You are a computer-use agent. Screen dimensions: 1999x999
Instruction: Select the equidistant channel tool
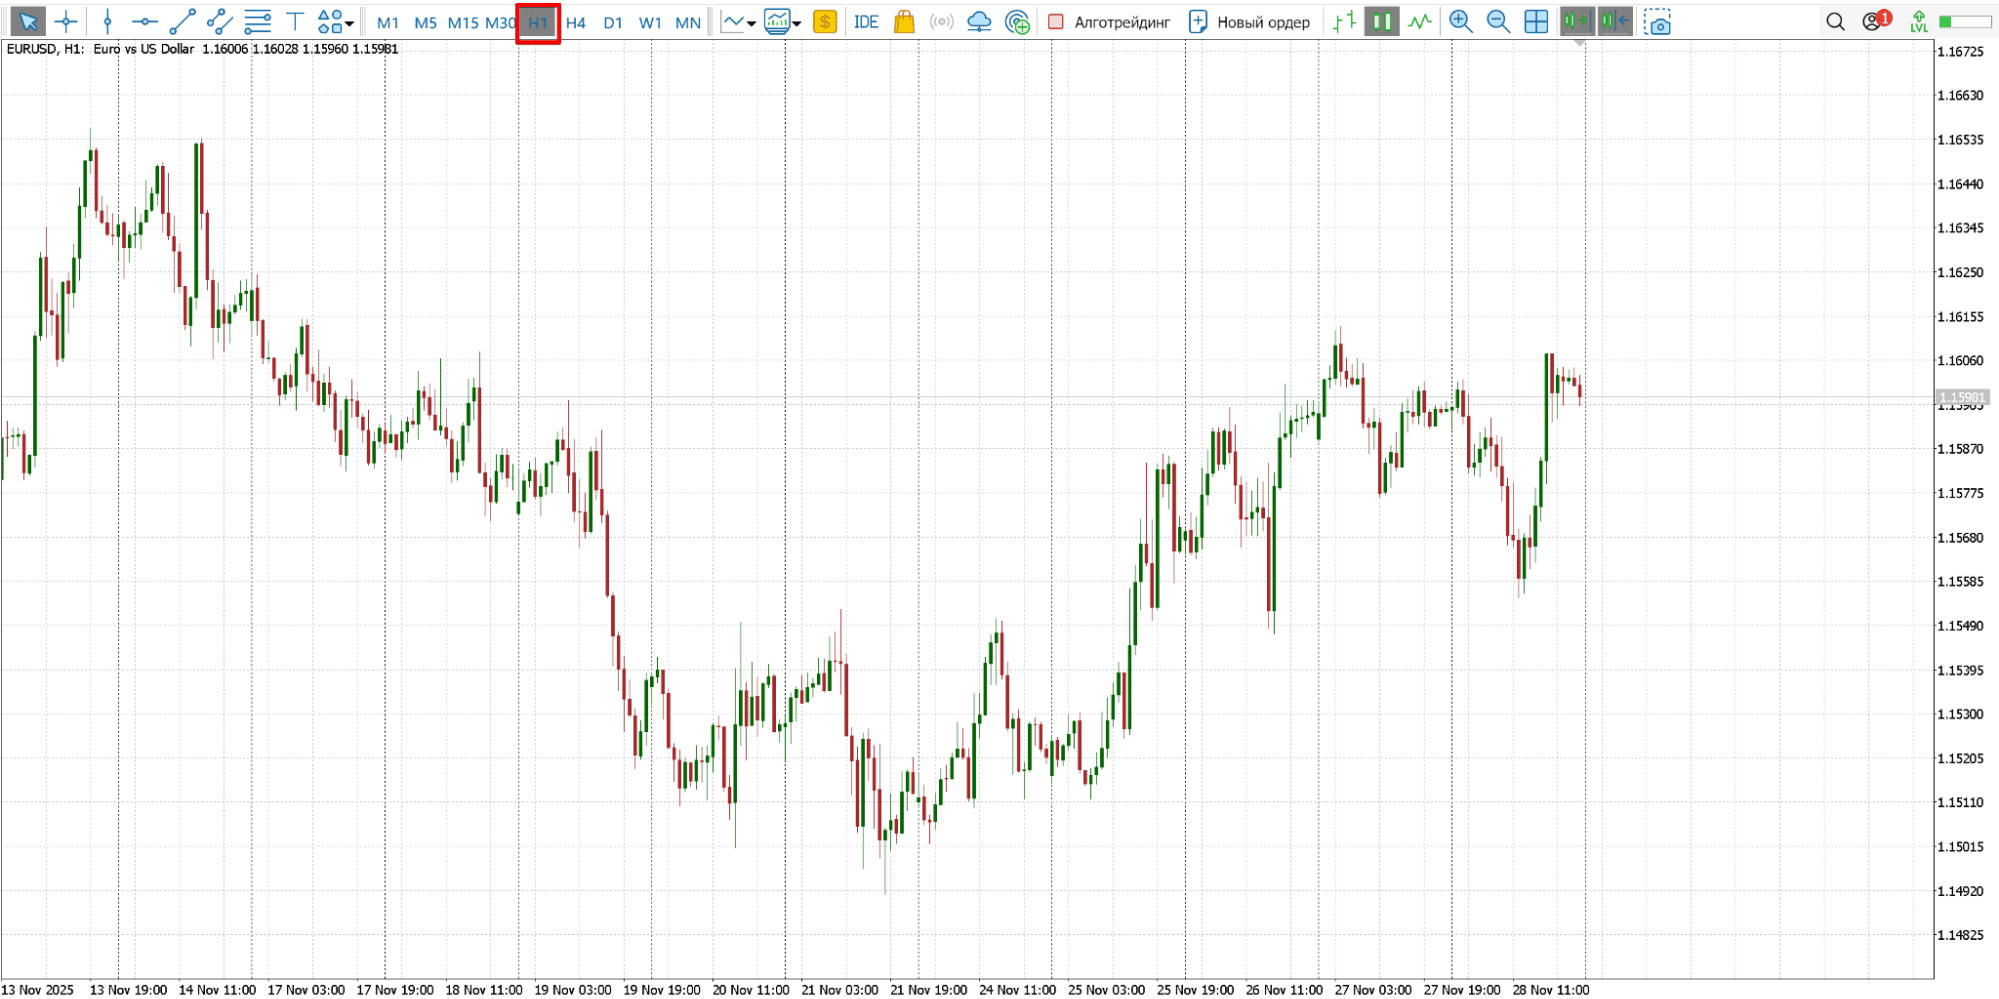[219, 21]
